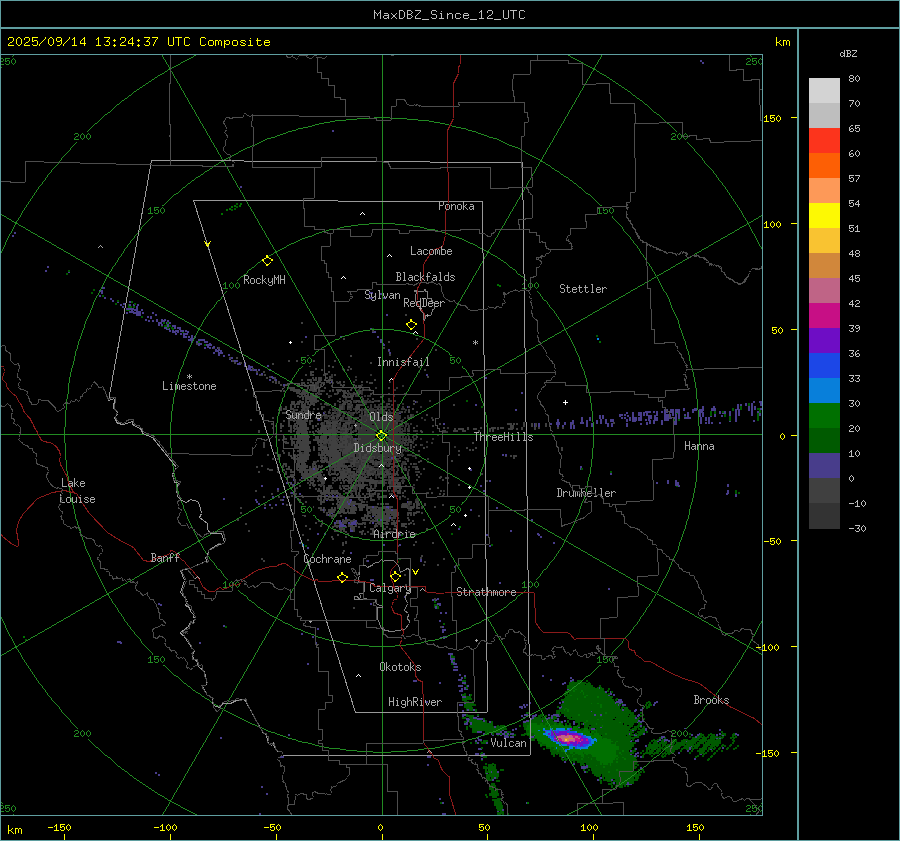
Task: Click the -150 tick label on bottom axis
Action: point(59,827)
